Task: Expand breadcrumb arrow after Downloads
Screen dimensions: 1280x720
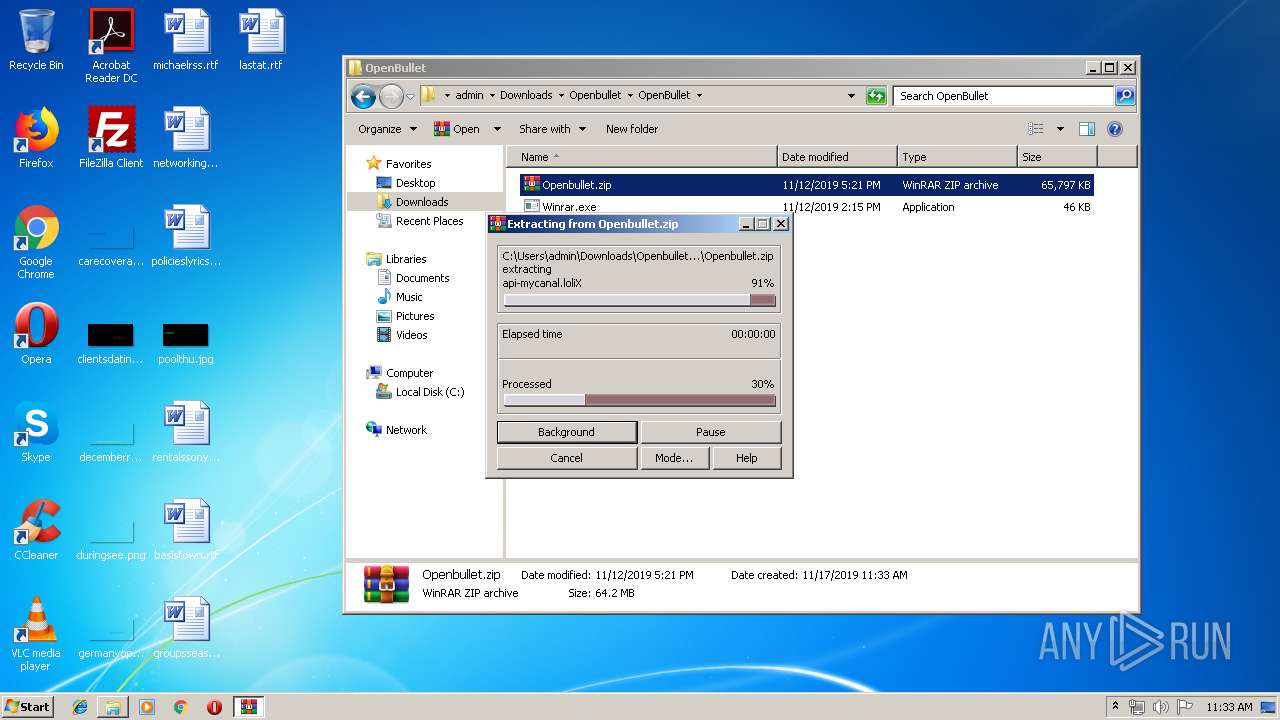Action: pyautogui.click(x=561, y=96)
